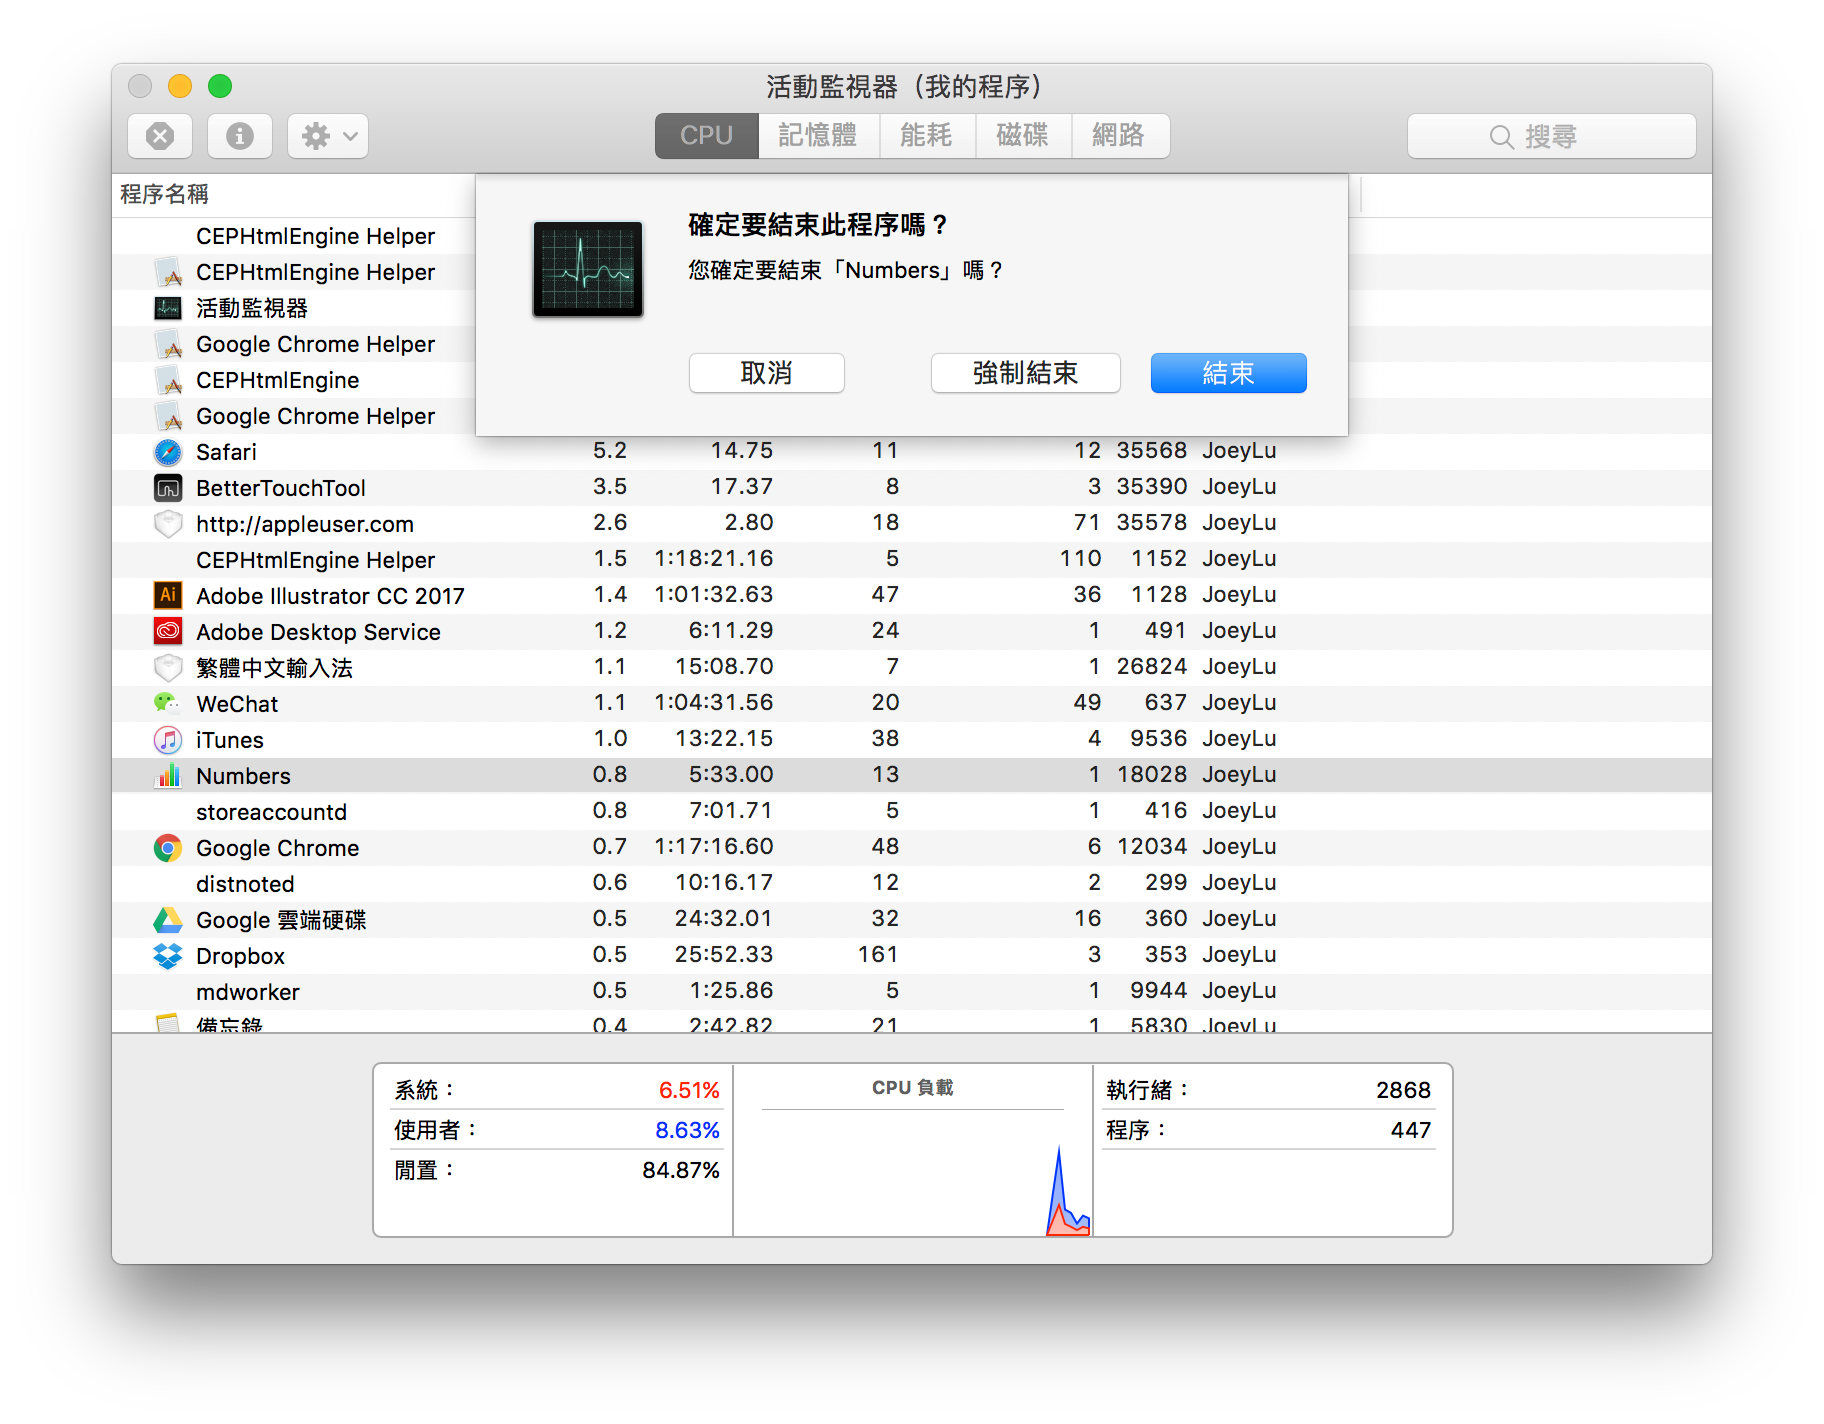Click the yellow minimize window button

[x=180, y=86]
